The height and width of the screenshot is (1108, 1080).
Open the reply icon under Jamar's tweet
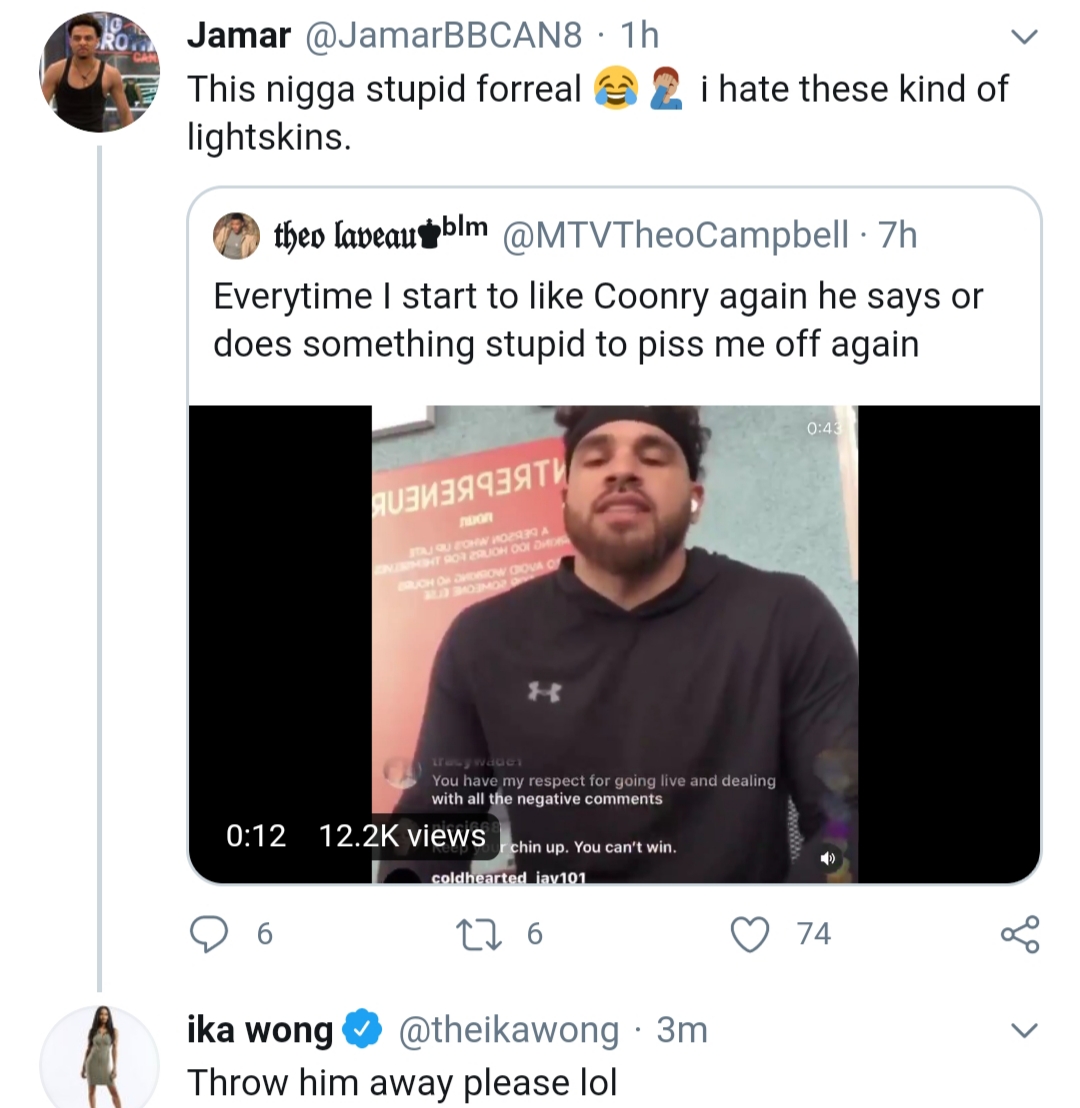tap(209, 934)
